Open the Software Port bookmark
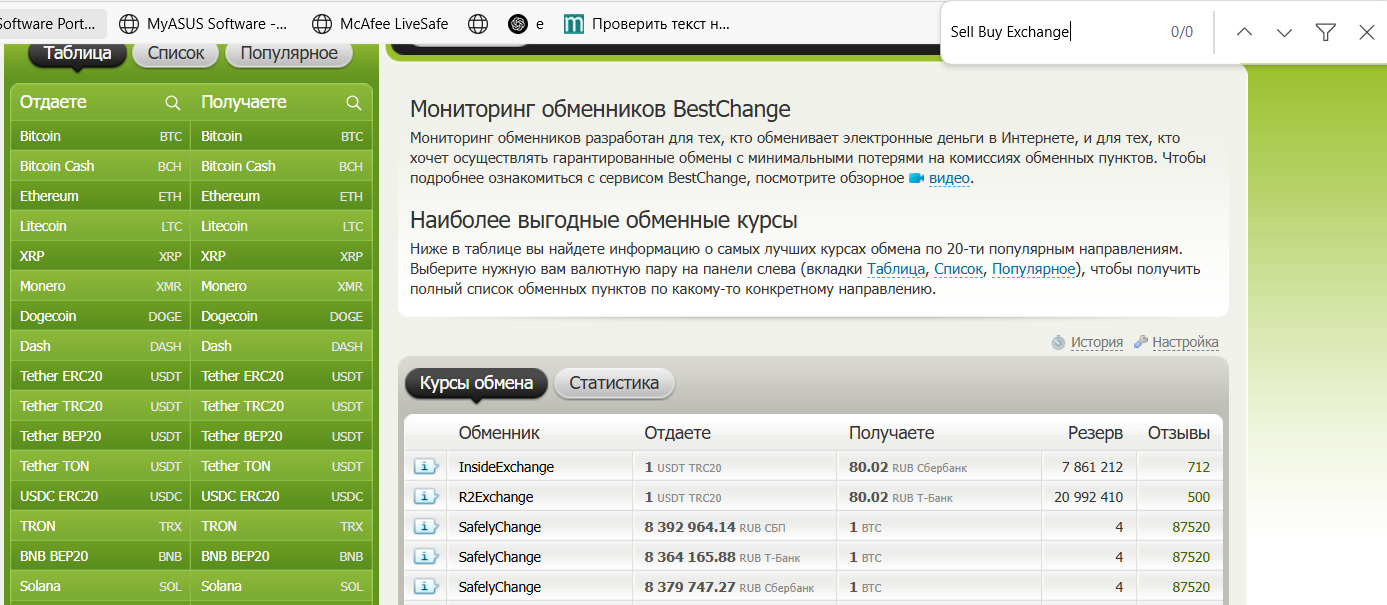This screenshot has width=1387, height=605. tap(50, 23)
